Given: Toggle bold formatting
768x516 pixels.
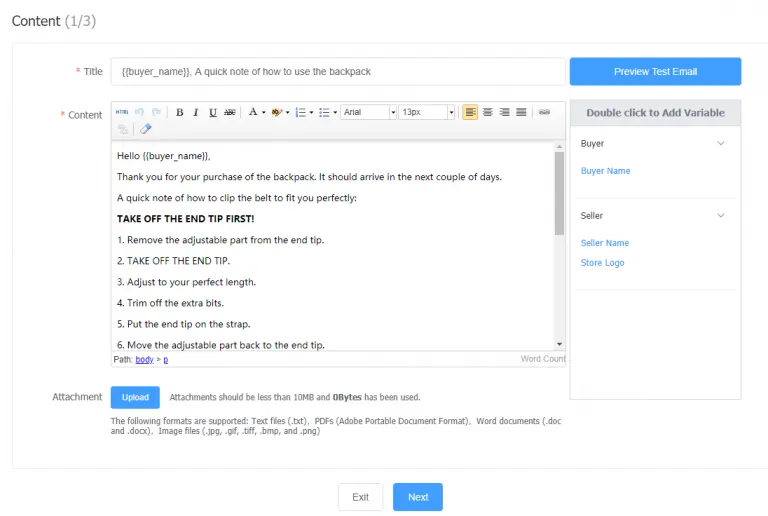Looking at the screenshot, I should point(180,113).
